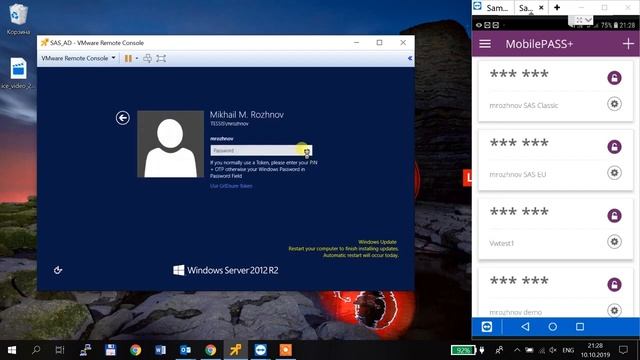
Task: Open VMware Remote Console taskbar icon
Action: (x=235, y=350)
